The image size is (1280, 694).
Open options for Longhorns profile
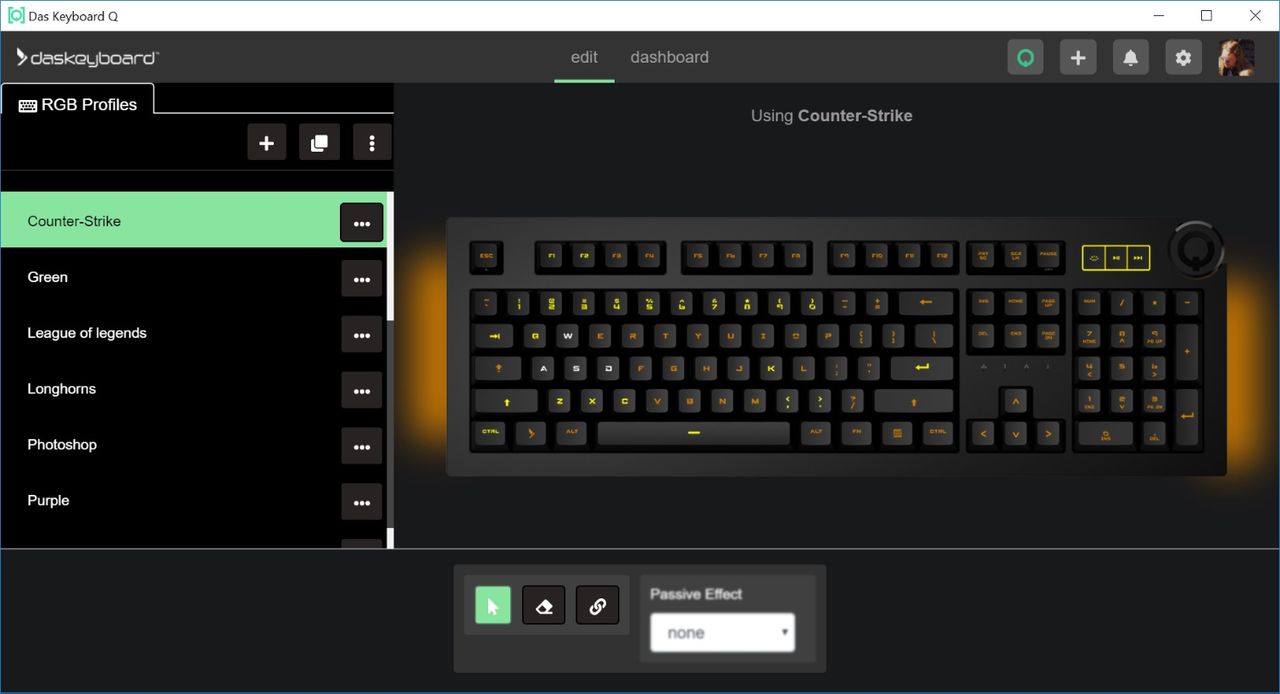point(362,391)
